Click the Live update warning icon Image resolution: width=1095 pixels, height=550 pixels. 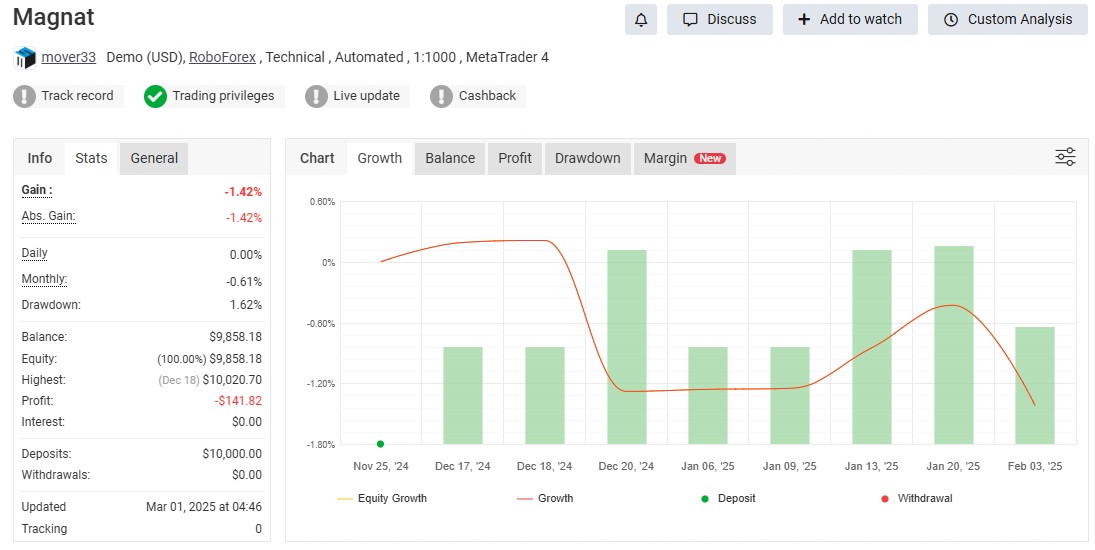point(316,96)
